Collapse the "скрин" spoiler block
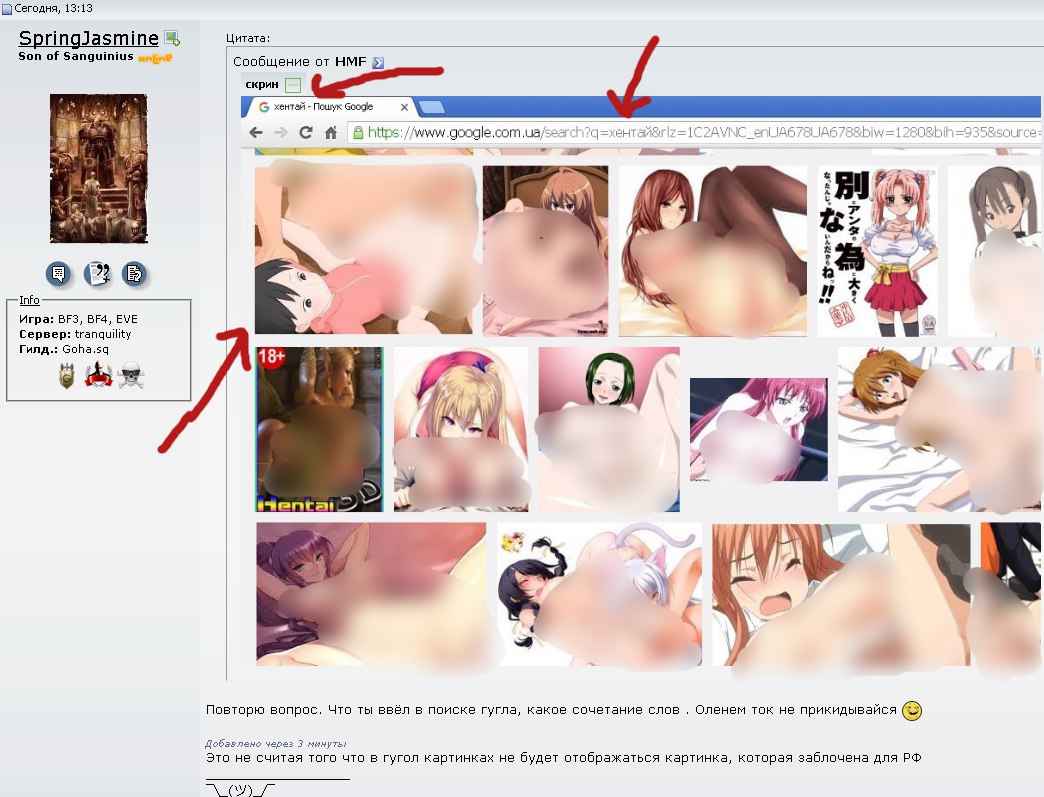1044x797 pixels. click(262, 85)
